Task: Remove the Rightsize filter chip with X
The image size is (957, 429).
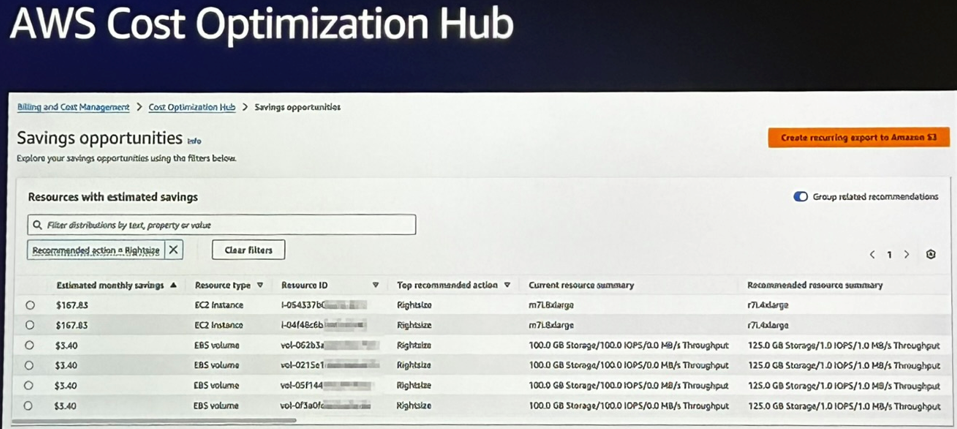Action: (x=173, y=250)
